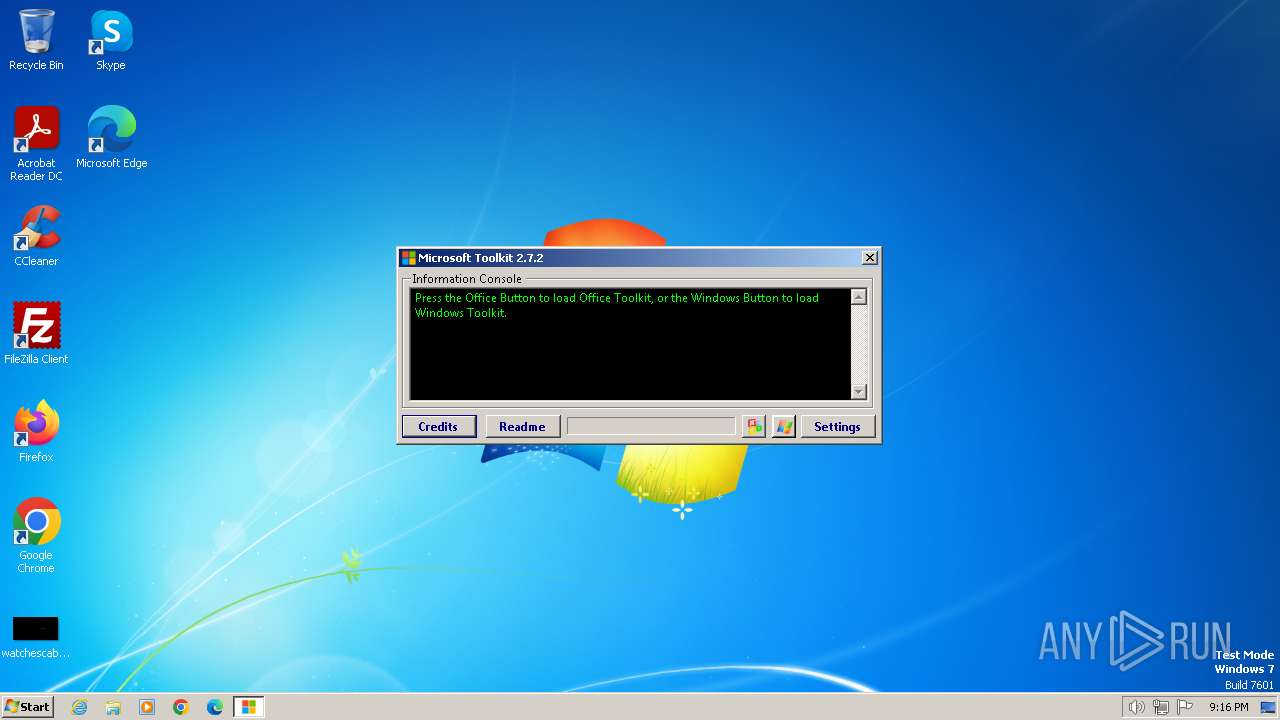The width and height of the screenshot is (1280, 720).
Task: Click the console scrollbar down arrow
Action: coord(858,391)
